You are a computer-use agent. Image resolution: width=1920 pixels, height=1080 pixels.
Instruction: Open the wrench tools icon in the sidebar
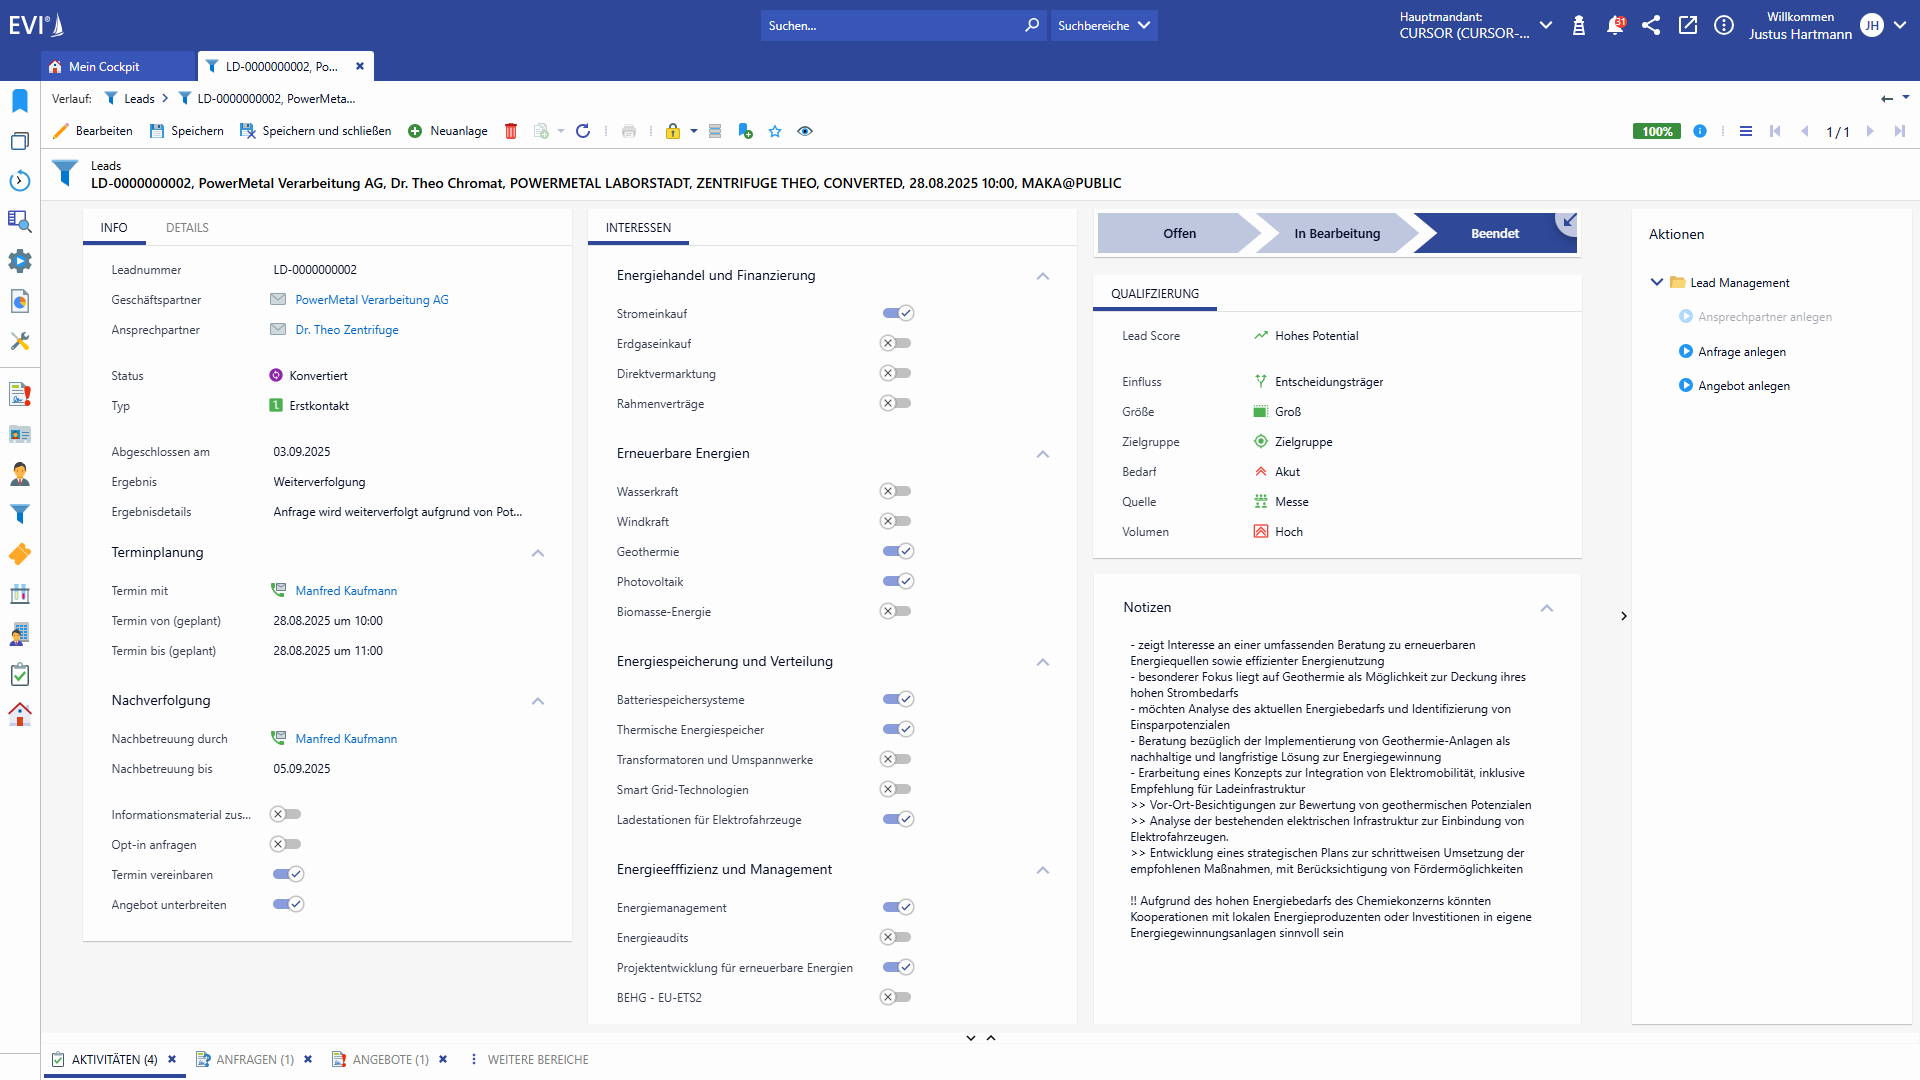click(x=19, y=341)
